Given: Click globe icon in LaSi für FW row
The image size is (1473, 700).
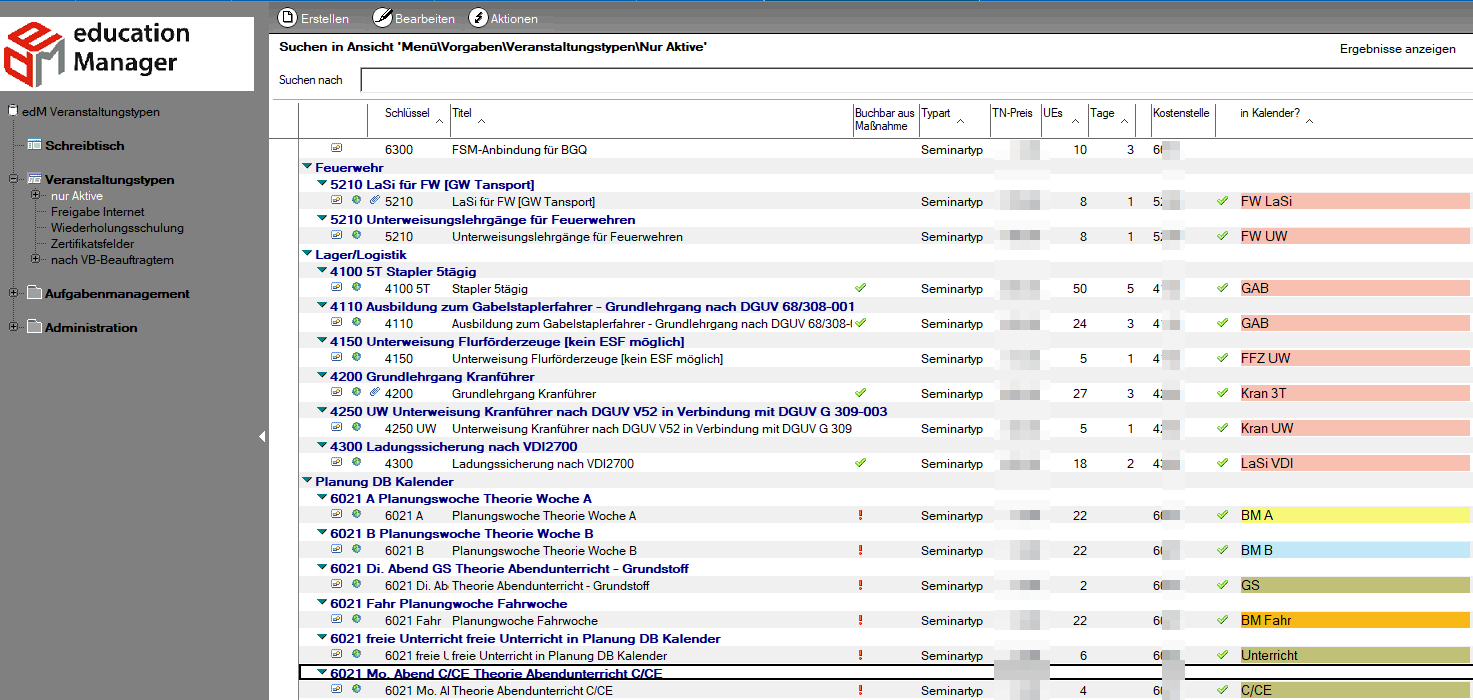Looking at the screenshot, I should point(356,201).
